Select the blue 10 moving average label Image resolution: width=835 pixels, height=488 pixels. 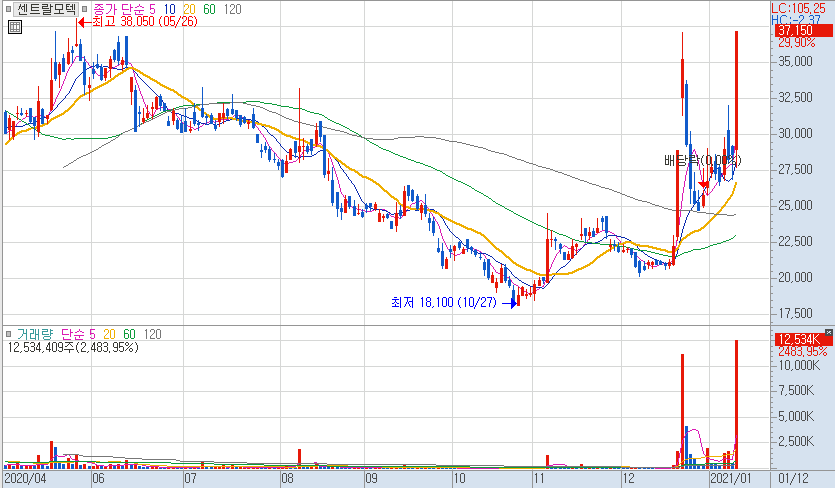[x=169, y=9]
